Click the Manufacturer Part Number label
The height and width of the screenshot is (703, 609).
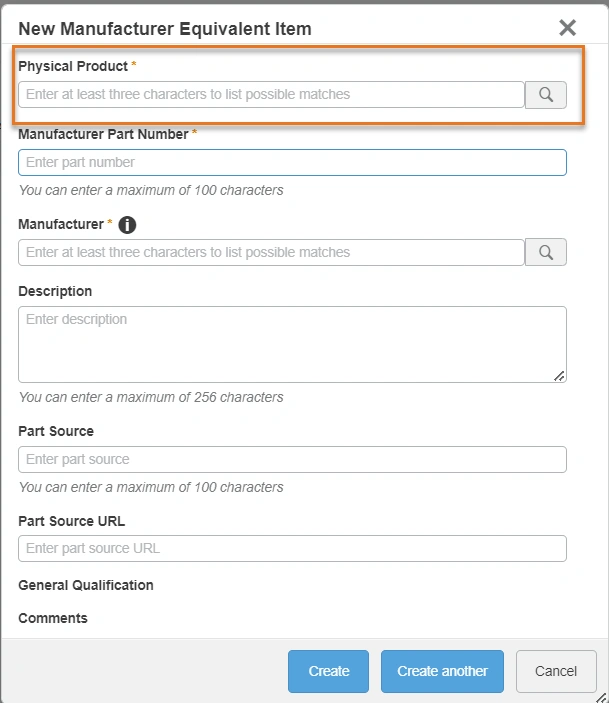tap(103, 134)
